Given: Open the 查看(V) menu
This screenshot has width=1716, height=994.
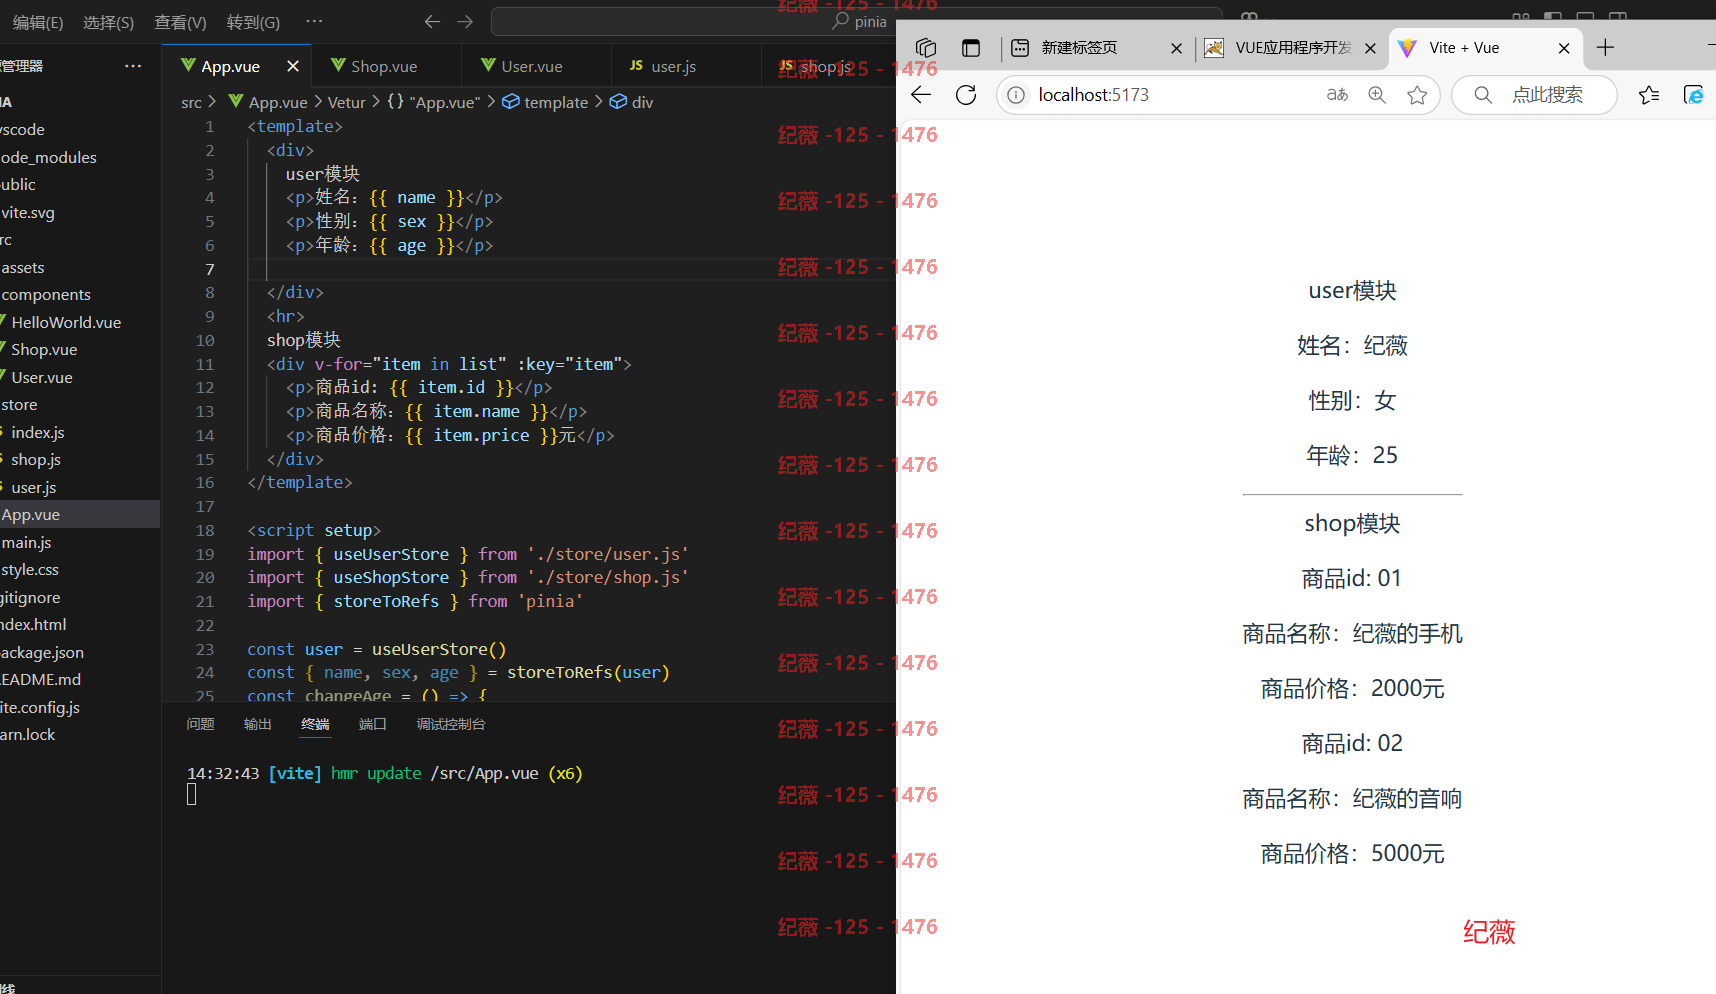Looking at the screenshot, I should tap(180, 22).
